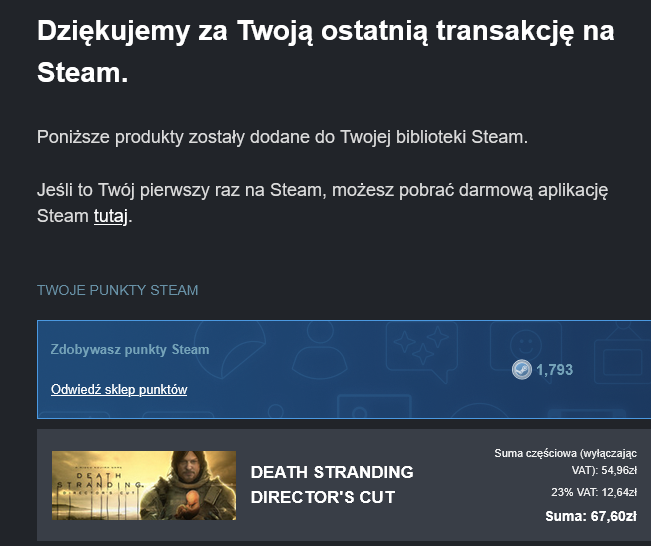Click the subtotal 'Suma częściowa' text

(x=565, y=461)
